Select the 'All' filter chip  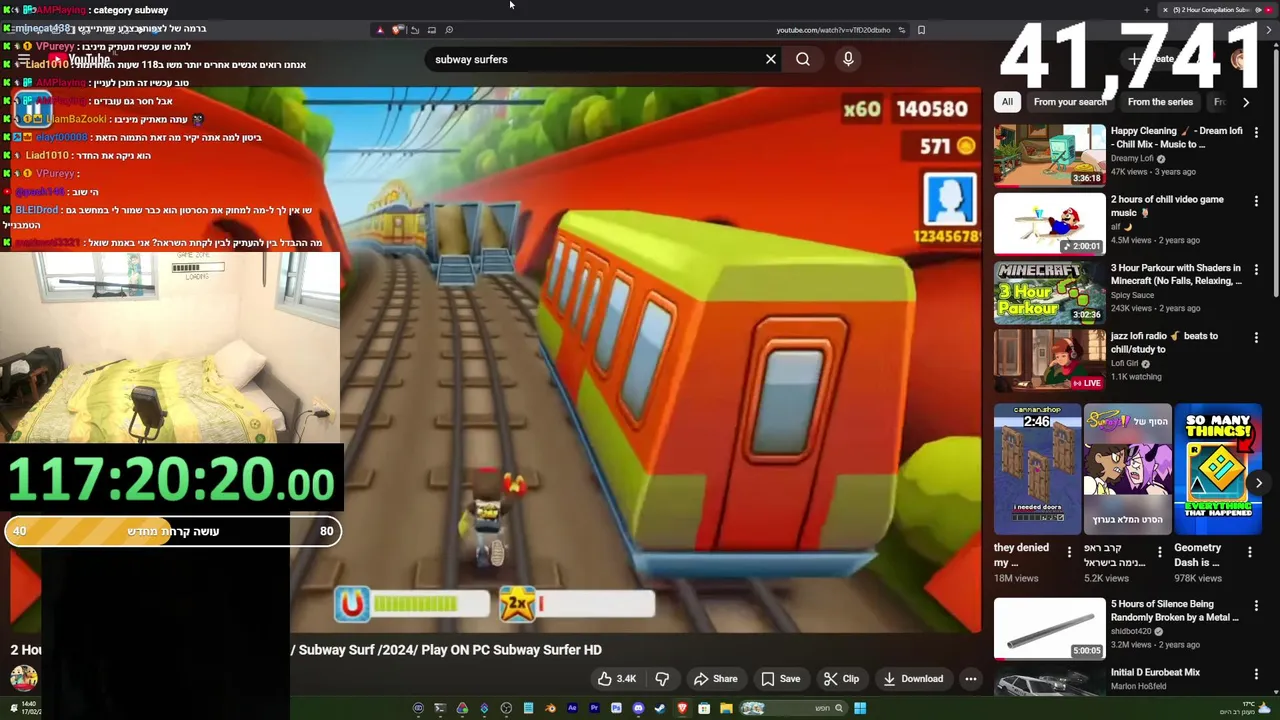pyautogui.click(x=1007, y=102)
